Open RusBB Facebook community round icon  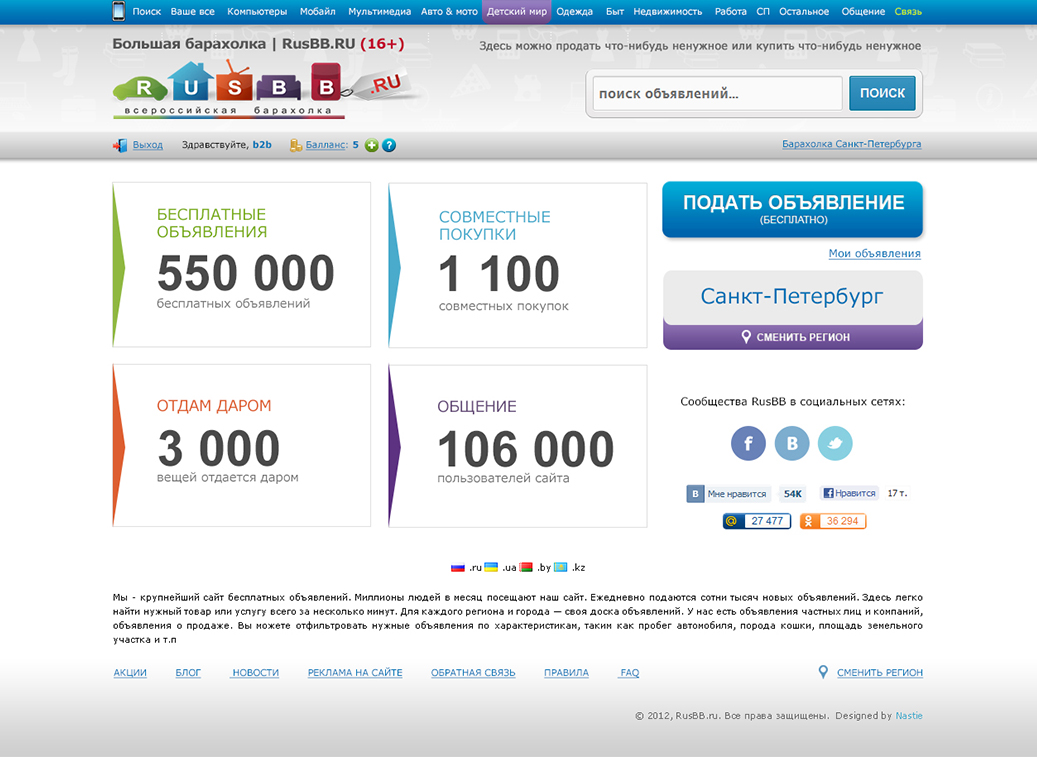click(748, 443)
